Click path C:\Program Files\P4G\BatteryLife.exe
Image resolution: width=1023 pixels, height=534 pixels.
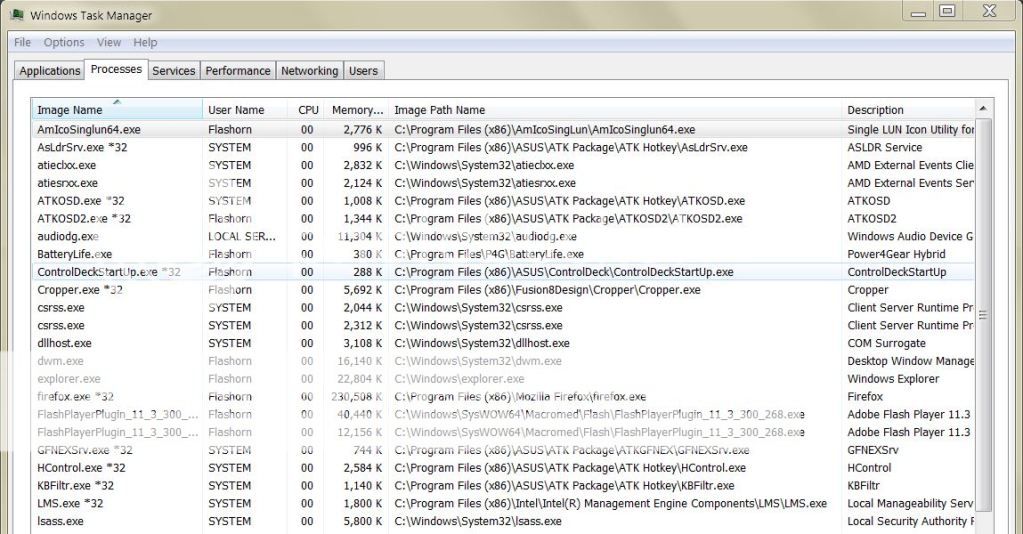(x=489, y=254)
